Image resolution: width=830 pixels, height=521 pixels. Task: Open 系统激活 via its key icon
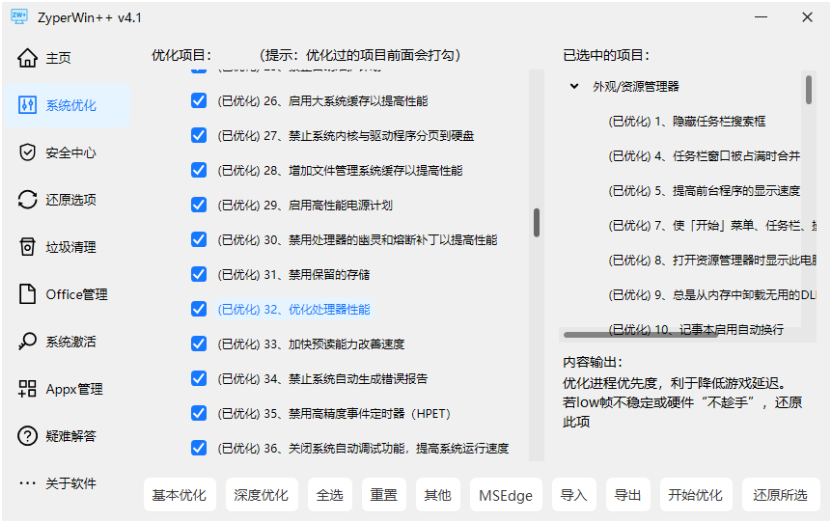[28, 341]
